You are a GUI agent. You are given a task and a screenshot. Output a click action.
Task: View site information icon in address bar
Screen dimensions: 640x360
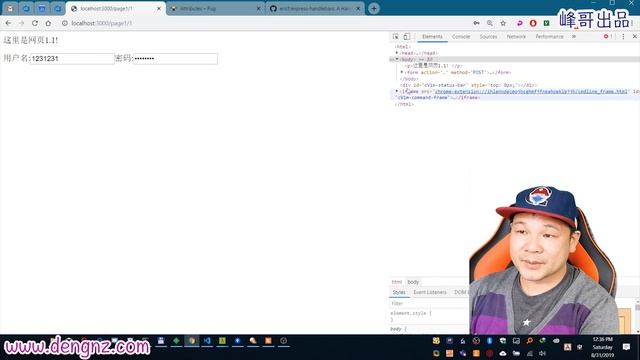pos(64,23)
